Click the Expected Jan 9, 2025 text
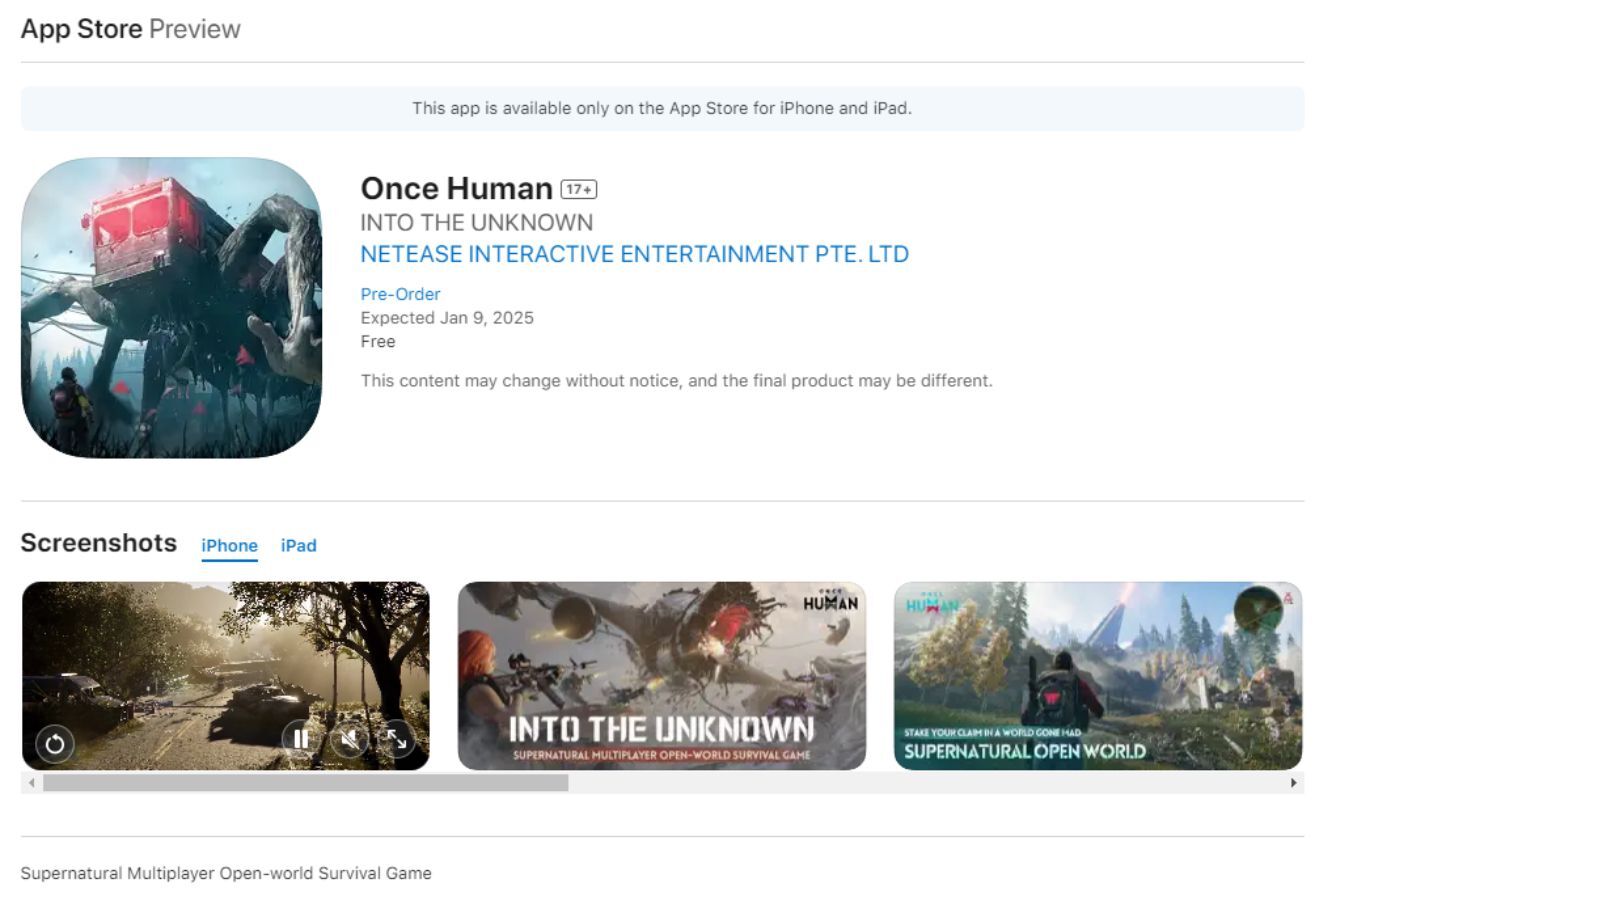 pos(447,318)
